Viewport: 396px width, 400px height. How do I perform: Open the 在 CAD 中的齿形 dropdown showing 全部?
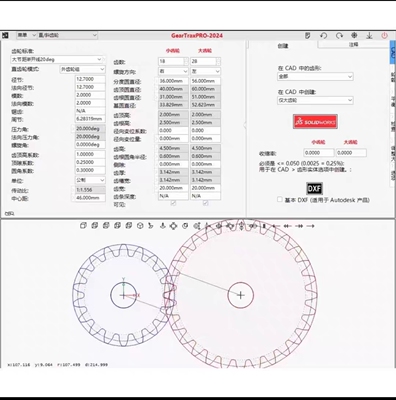[315, 76]
